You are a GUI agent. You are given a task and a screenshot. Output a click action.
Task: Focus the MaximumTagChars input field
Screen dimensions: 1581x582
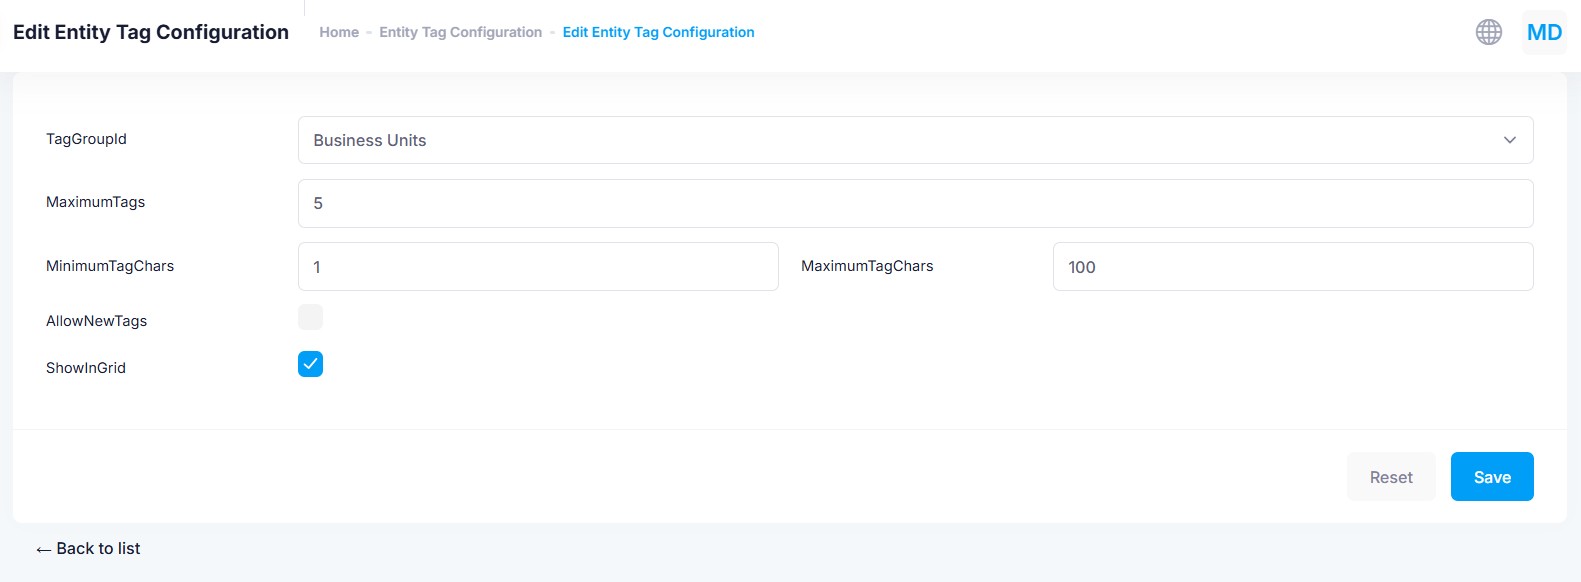(x=1293, y=267)
